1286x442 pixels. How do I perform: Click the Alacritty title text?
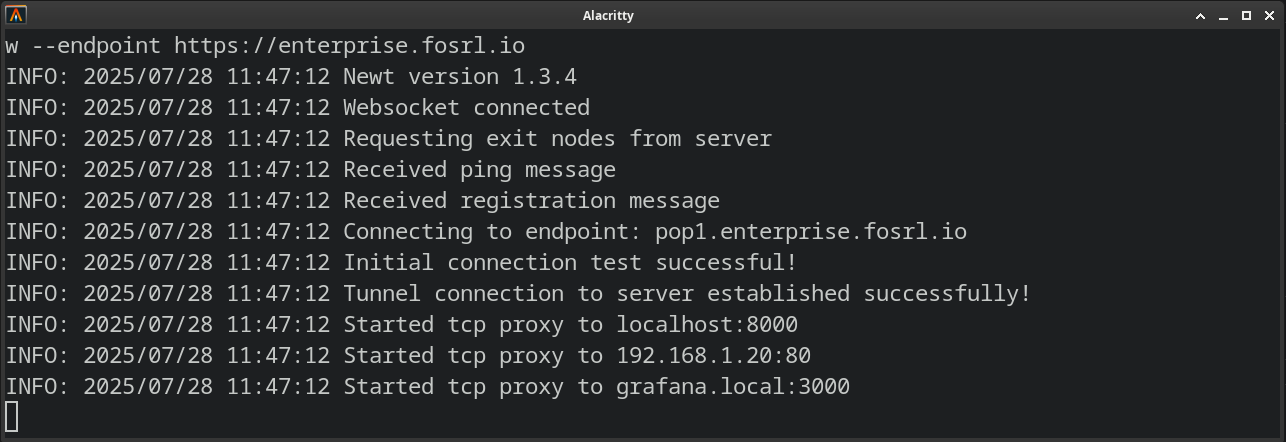(608, 16)
